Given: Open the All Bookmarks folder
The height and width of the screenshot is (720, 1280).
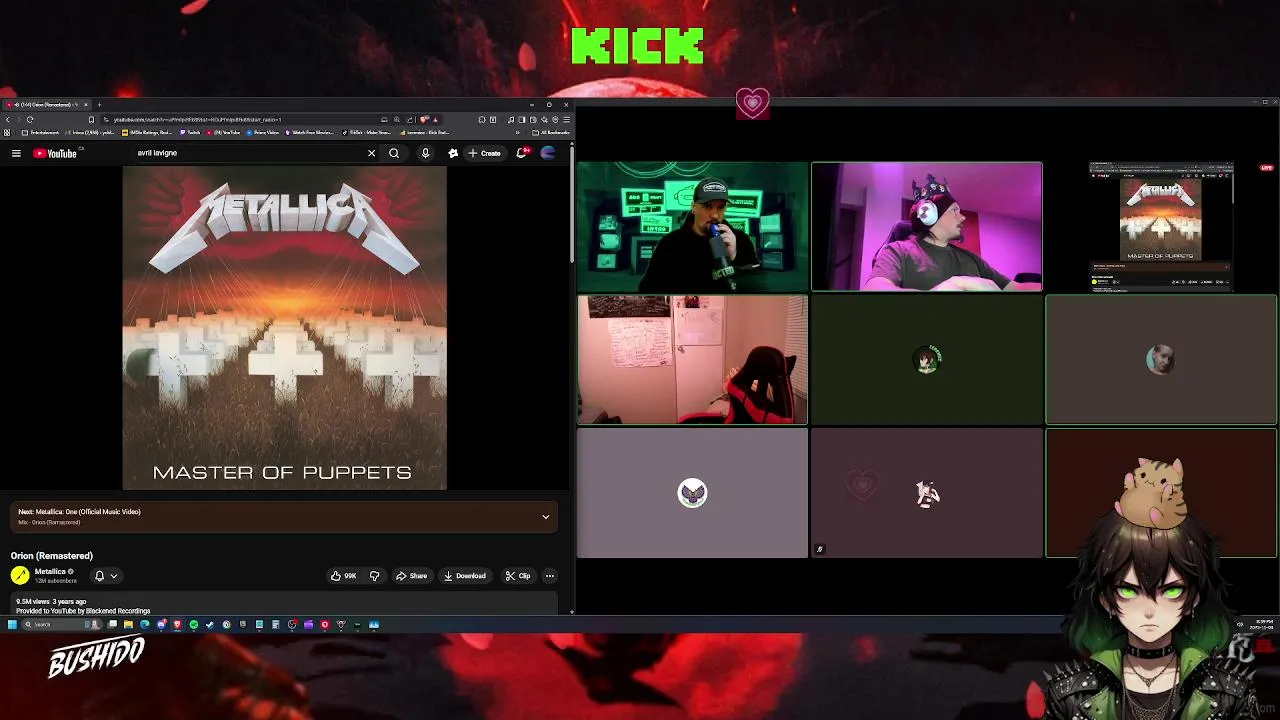Looking at the screenshot, I should [551, 132].
